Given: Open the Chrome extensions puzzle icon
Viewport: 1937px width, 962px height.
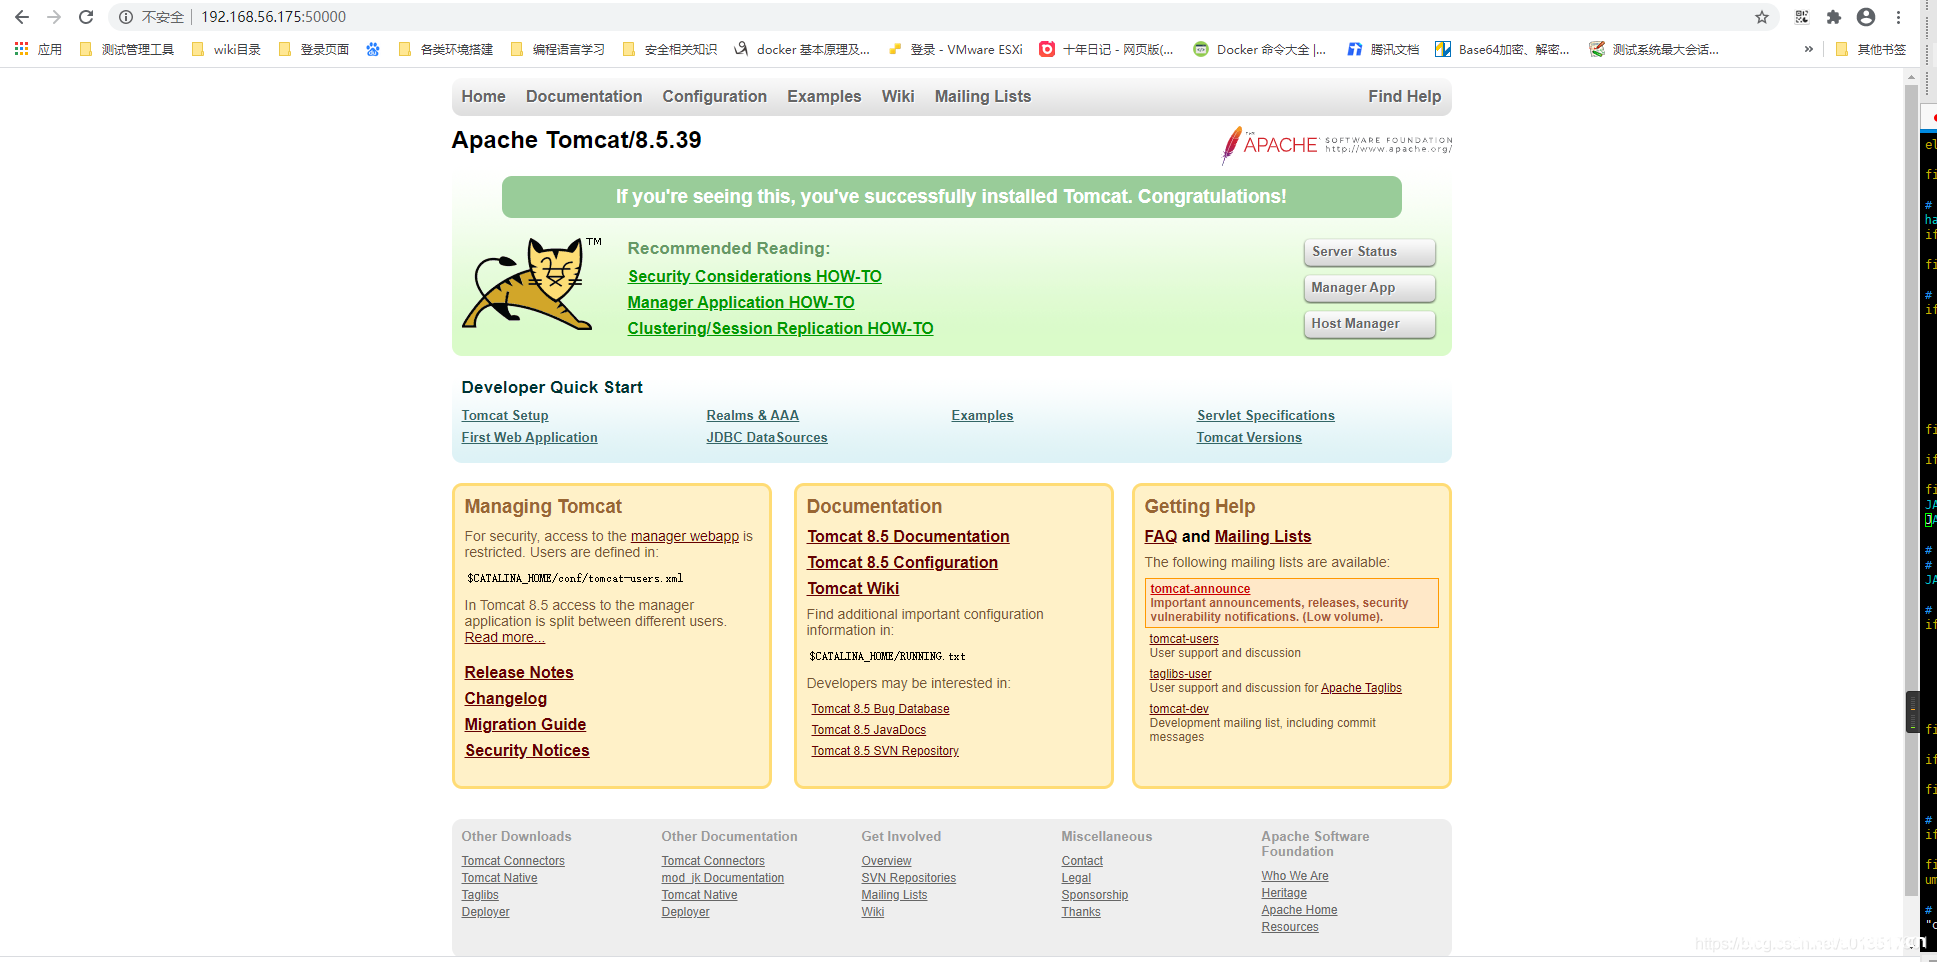Looking at the screenshot, I should (1834, 16).
